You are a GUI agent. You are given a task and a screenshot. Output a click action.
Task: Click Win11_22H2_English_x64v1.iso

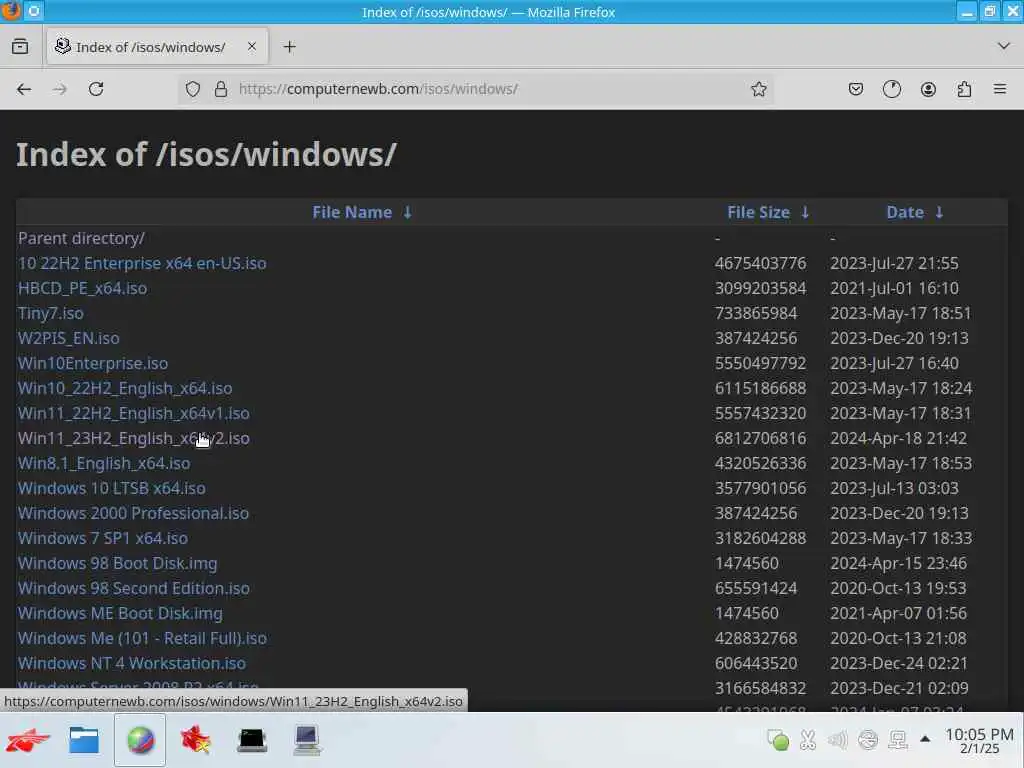(x=133, y=413)
